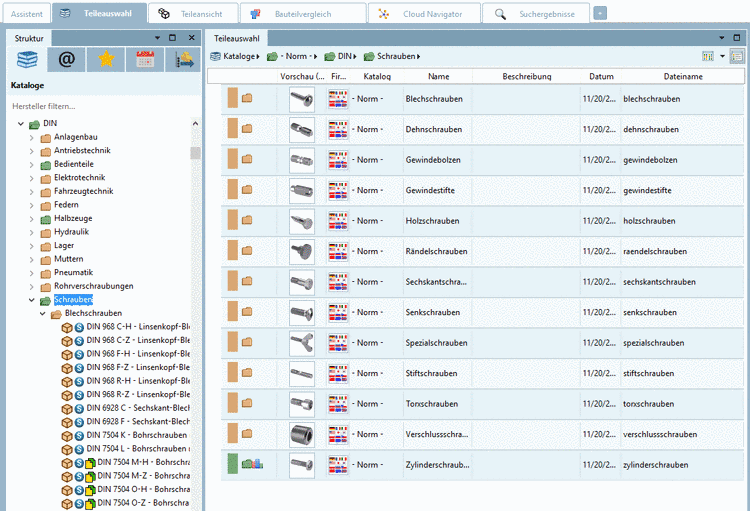The image size is (750, 511).
Task: Click the Holzschrauben preview thumbnail
Action: pyautogui.click(x=302, y=221)
